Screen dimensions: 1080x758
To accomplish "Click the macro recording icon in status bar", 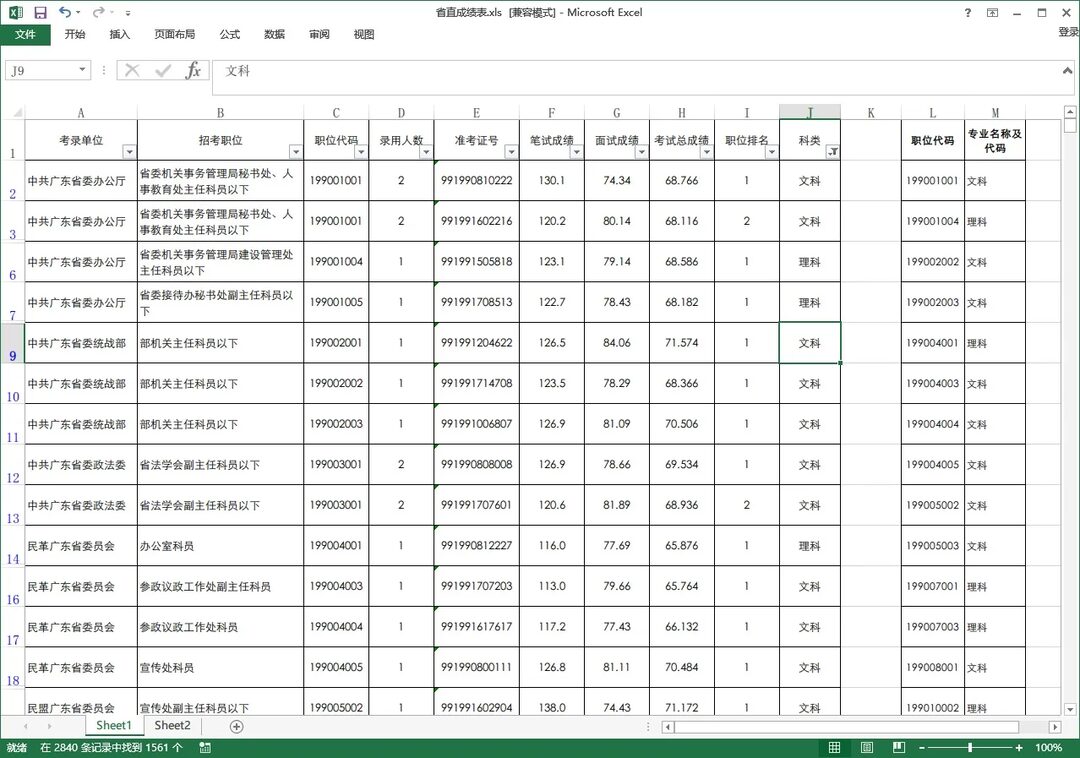I will tap(205, 748).
